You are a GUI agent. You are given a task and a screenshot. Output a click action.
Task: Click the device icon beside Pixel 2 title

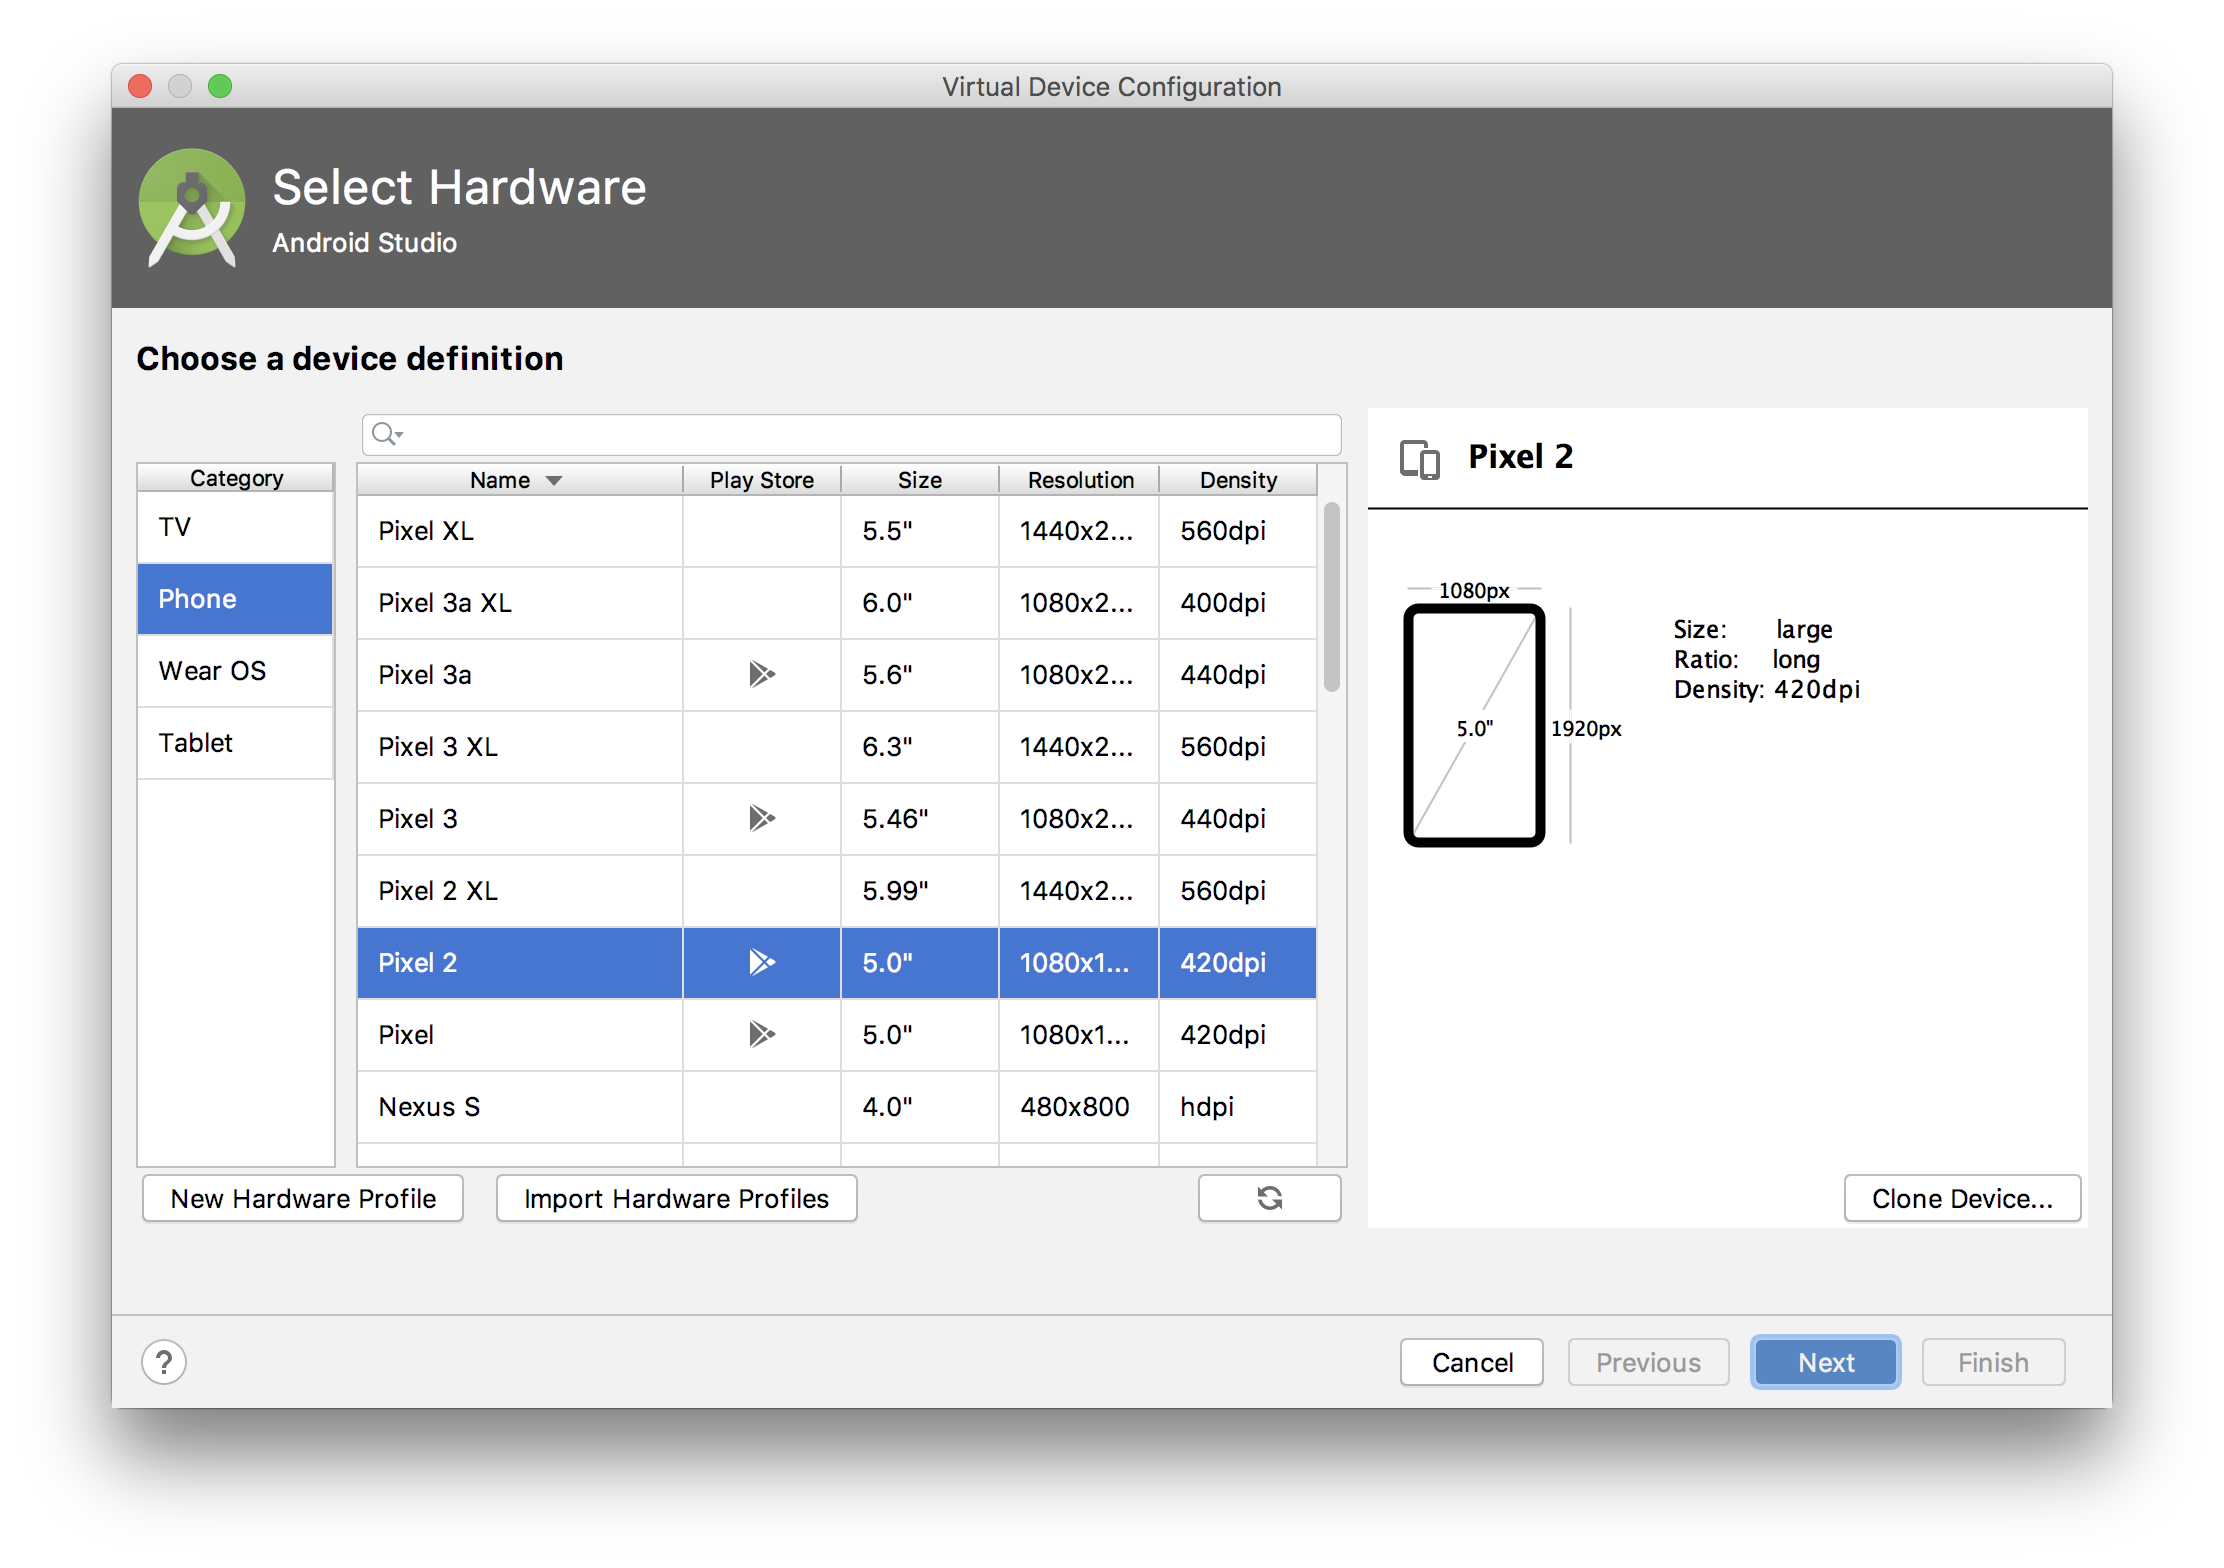pyautogui.click(x=1419, y=459)
